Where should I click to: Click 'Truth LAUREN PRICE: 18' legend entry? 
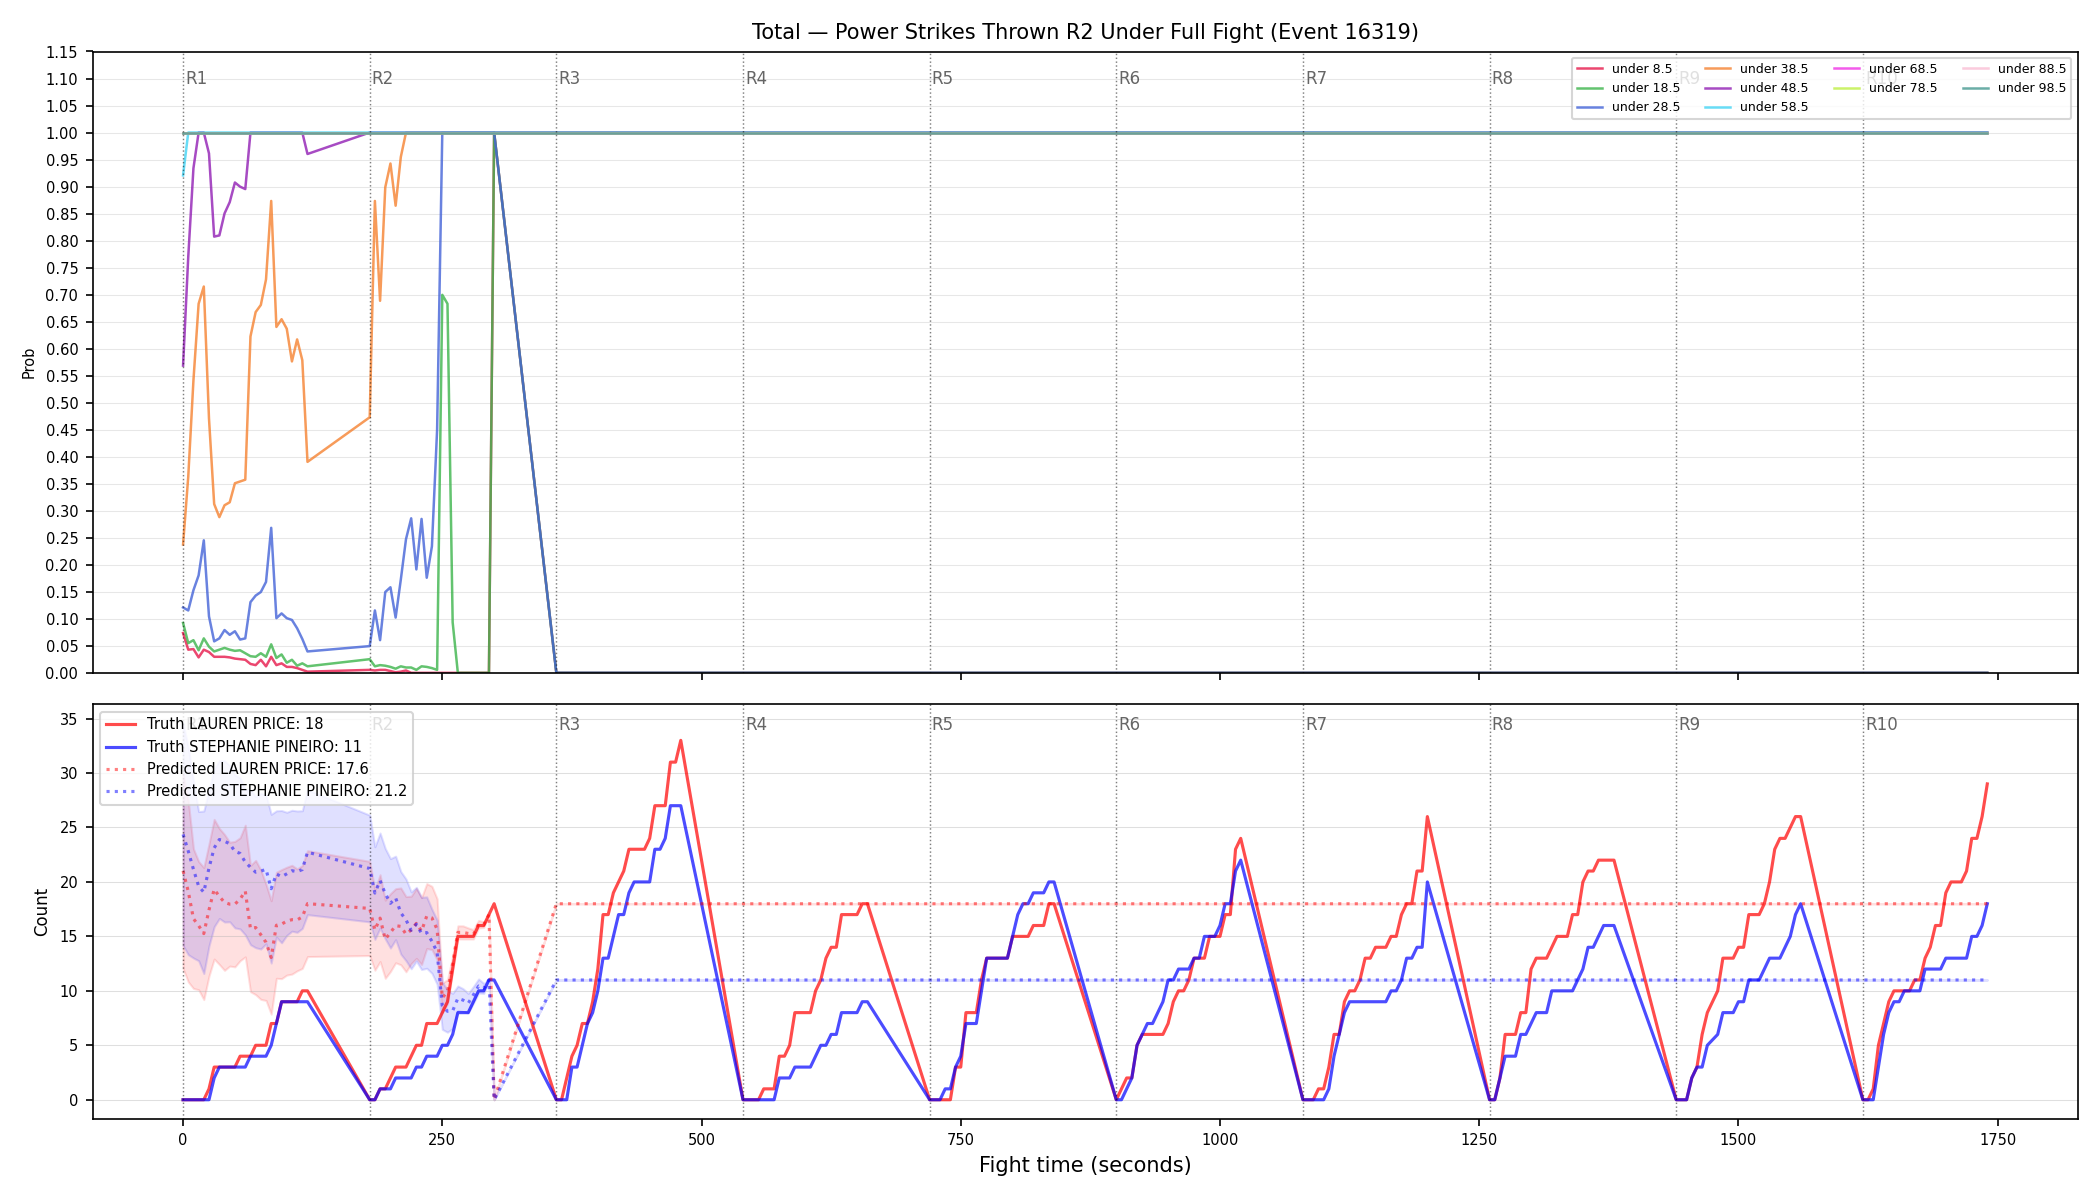pos(214,724)
